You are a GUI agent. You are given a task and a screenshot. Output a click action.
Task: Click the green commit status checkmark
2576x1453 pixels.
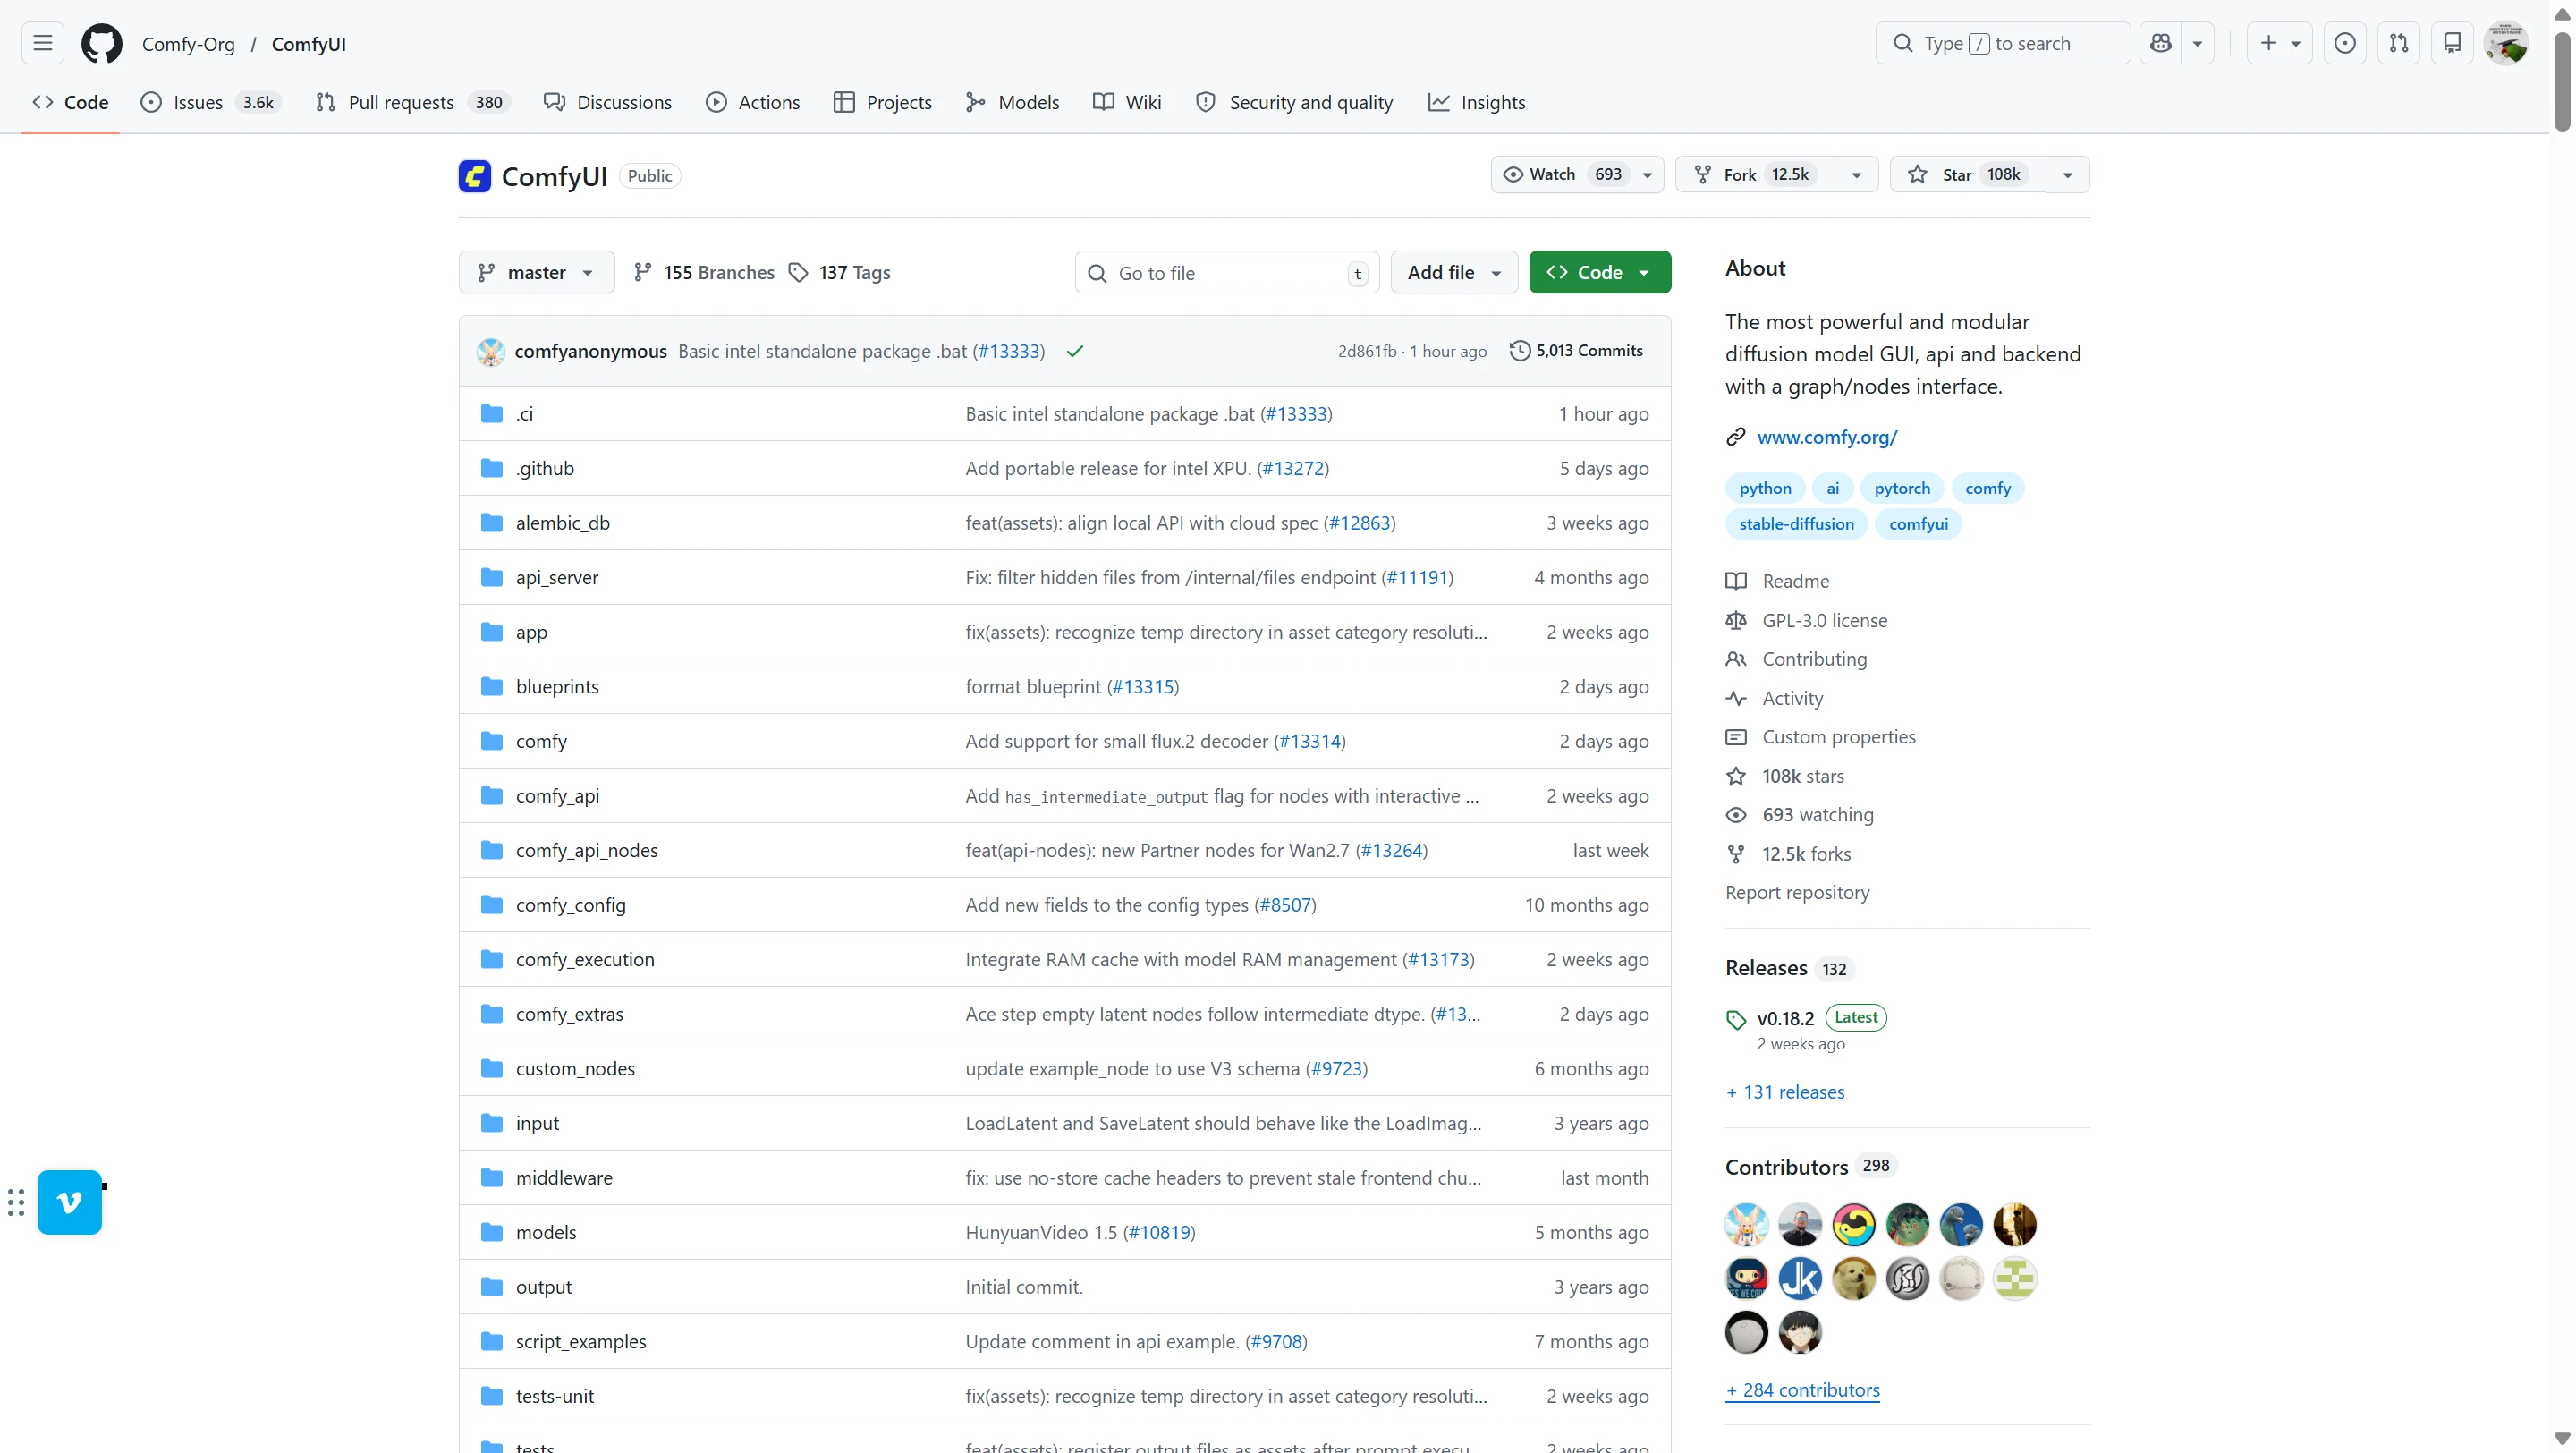(x=1075, y=351)
